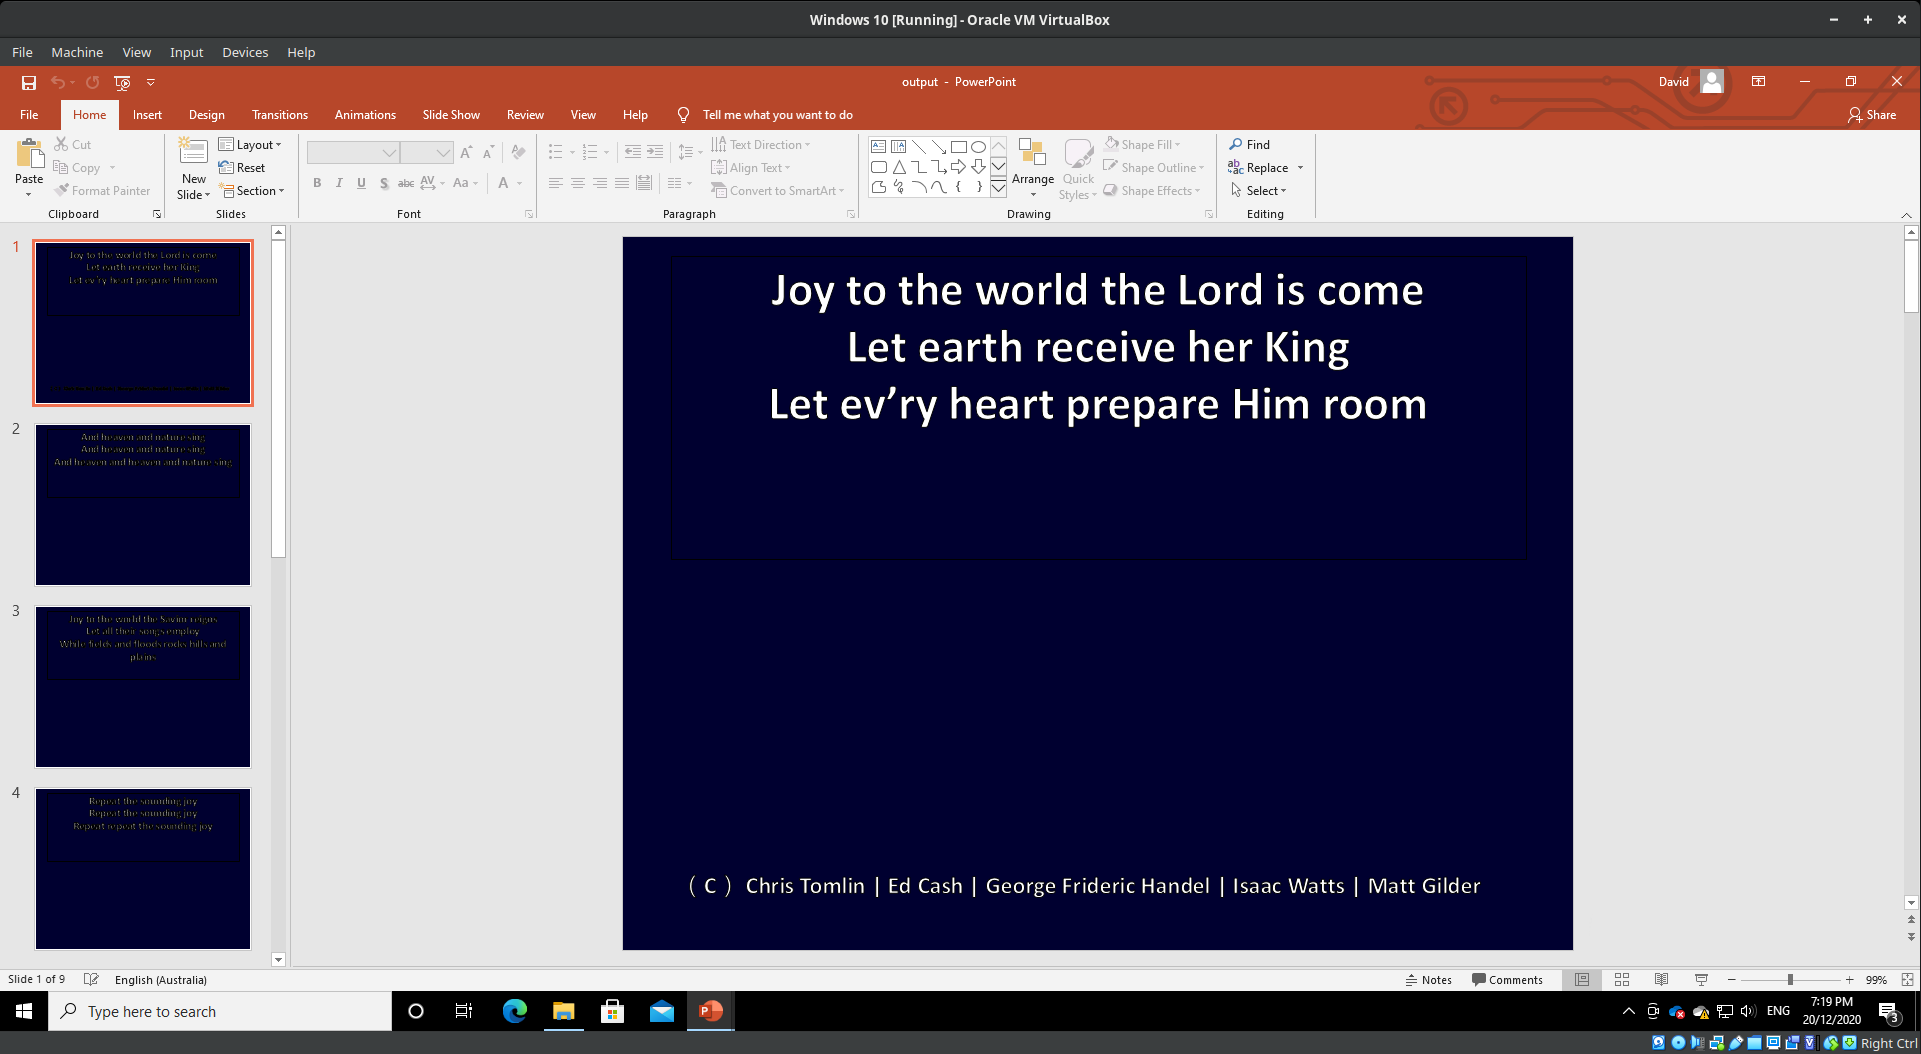Switch to Normal view button
The image size is (1921, 1054).
pyautogui.click(x=1582, y=980)
